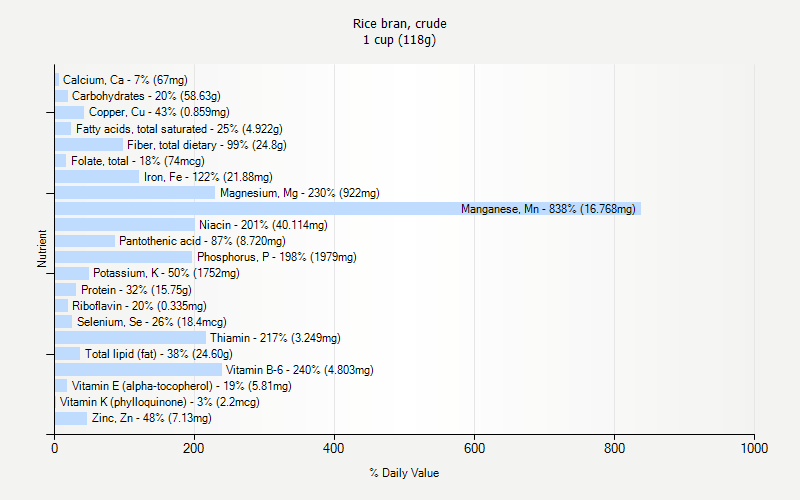Click the chart title 'Rice bran, crude'
The width and height of the screenshot is (800, 500).
[x=399, y=23]
